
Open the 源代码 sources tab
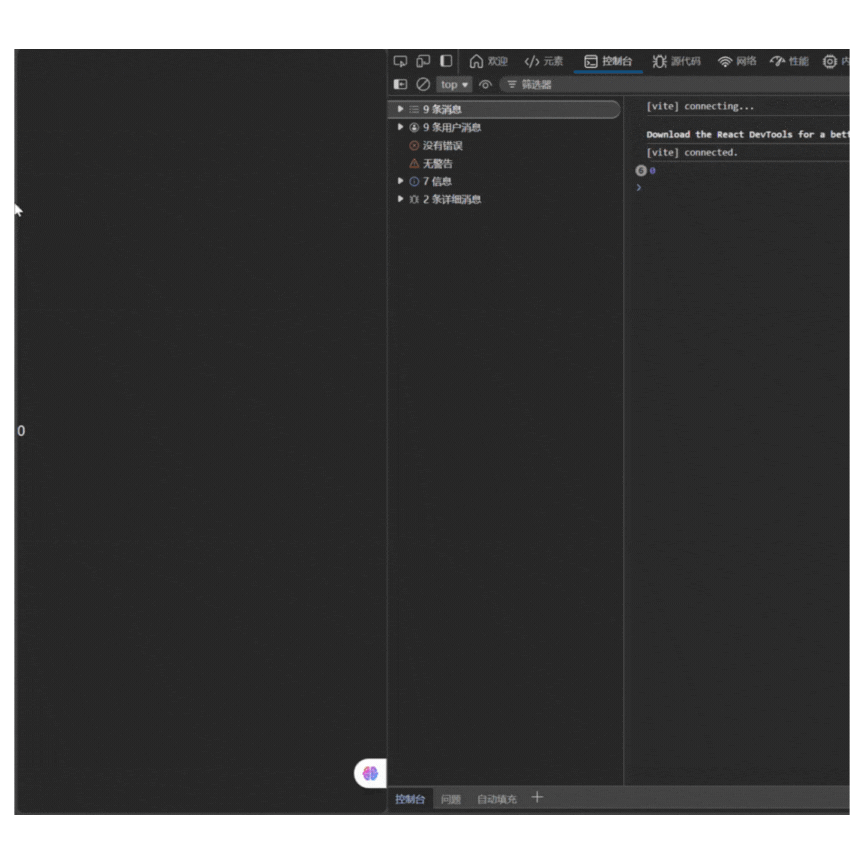[677, 61]
